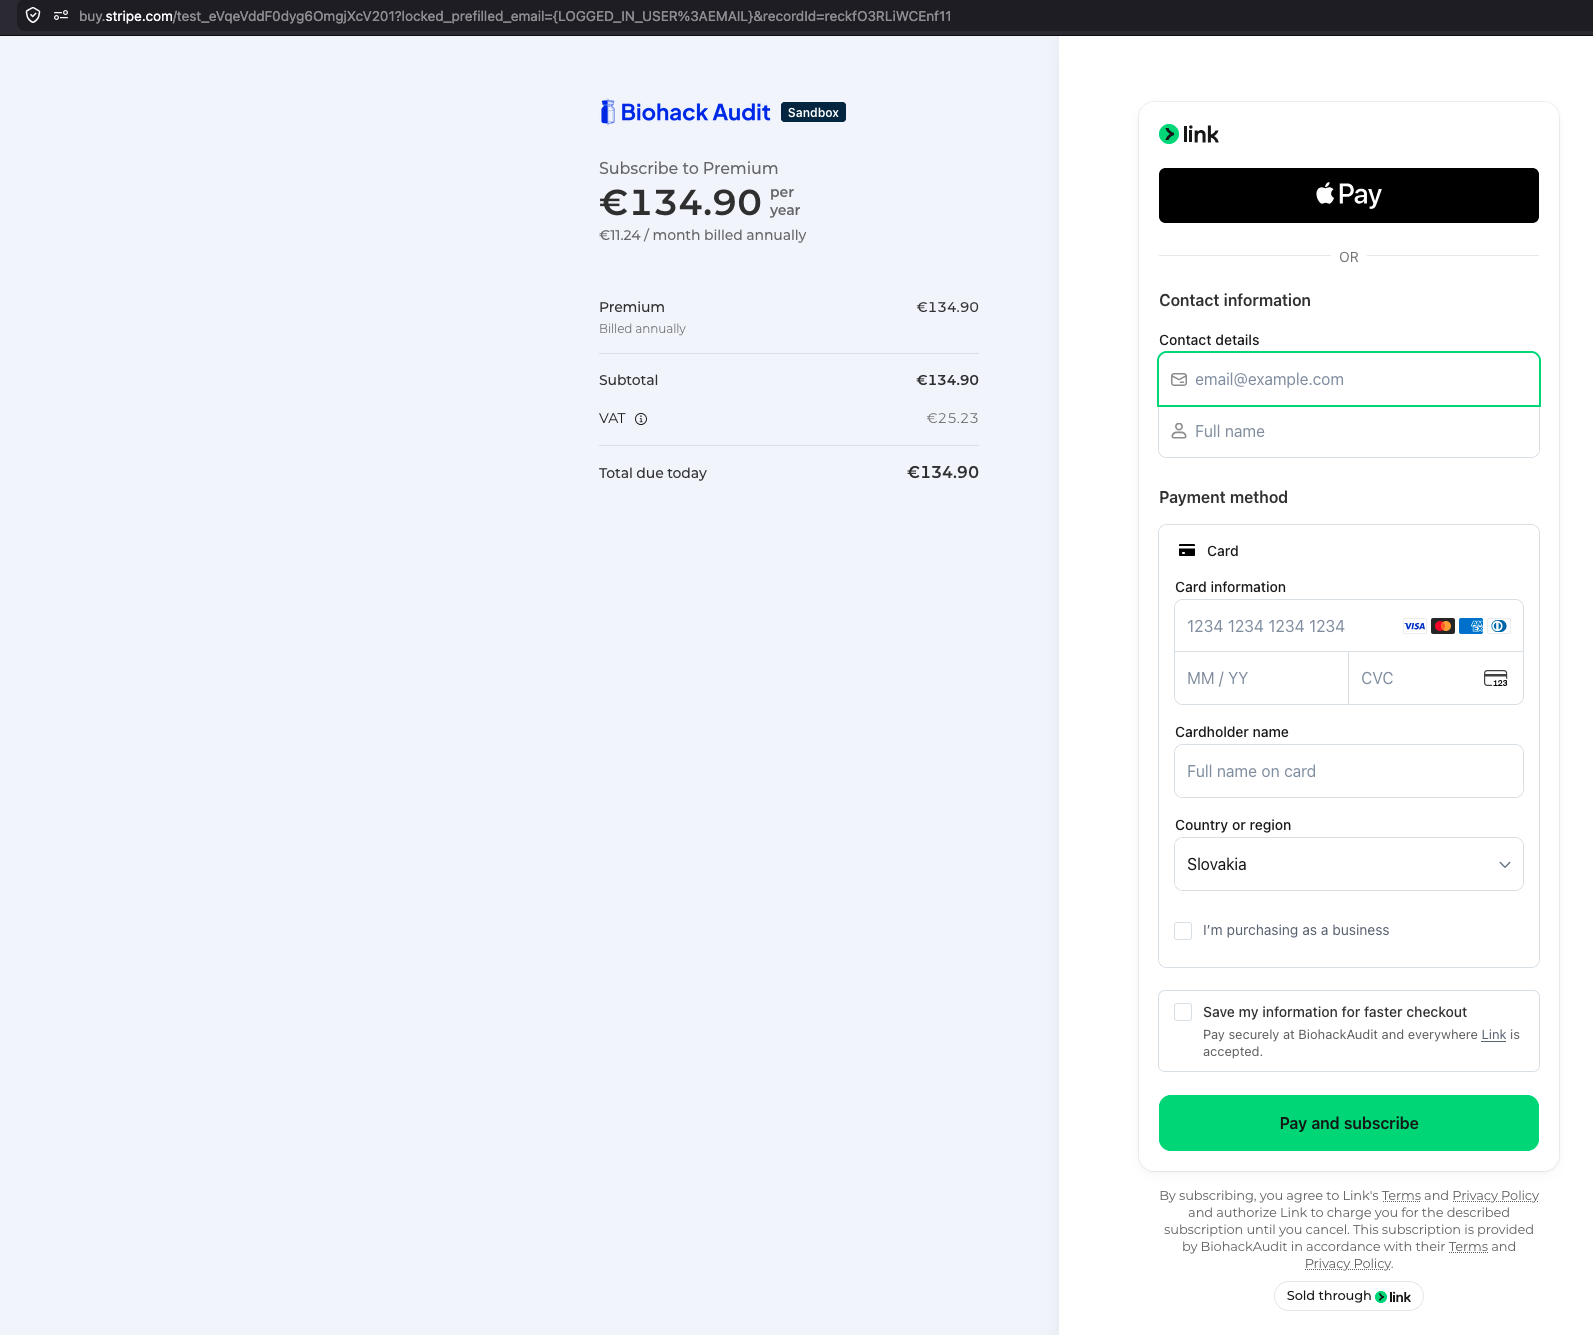Click the Sold through link badge
Image resolution: width=1593 pixels, height=1335 pixels.
tap(1349, 1296)
